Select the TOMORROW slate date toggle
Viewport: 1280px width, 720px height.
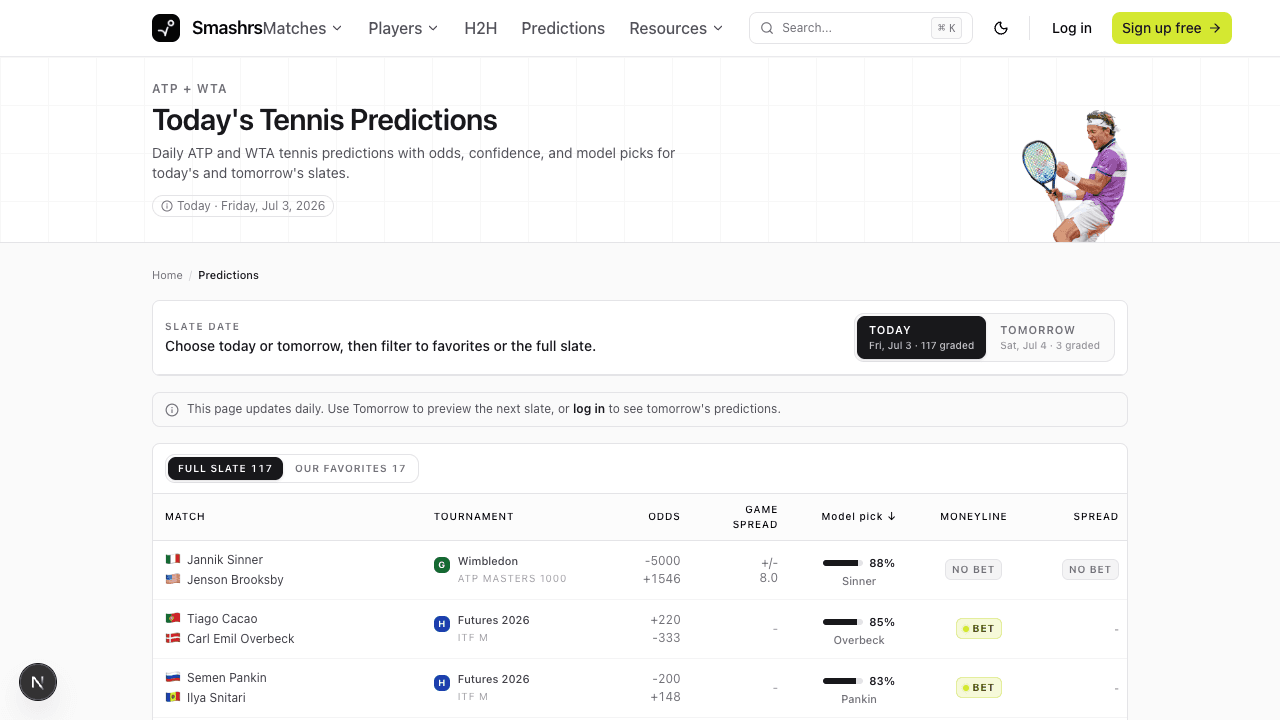point(1050,337)
